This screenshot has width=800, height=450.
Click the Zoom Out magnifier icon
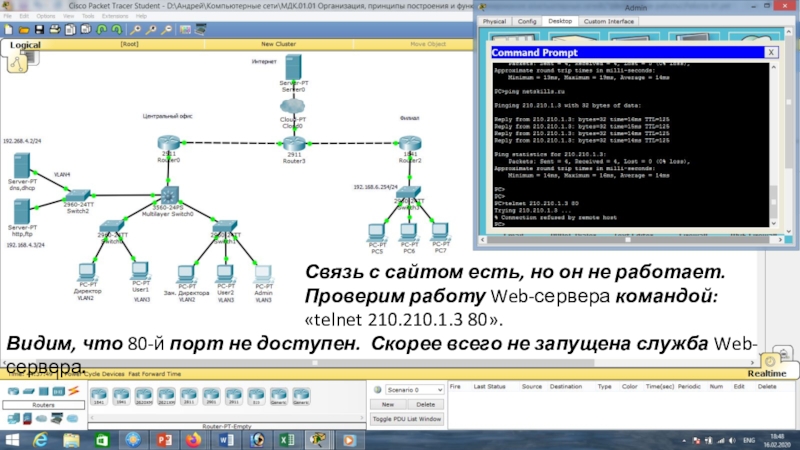166,30
